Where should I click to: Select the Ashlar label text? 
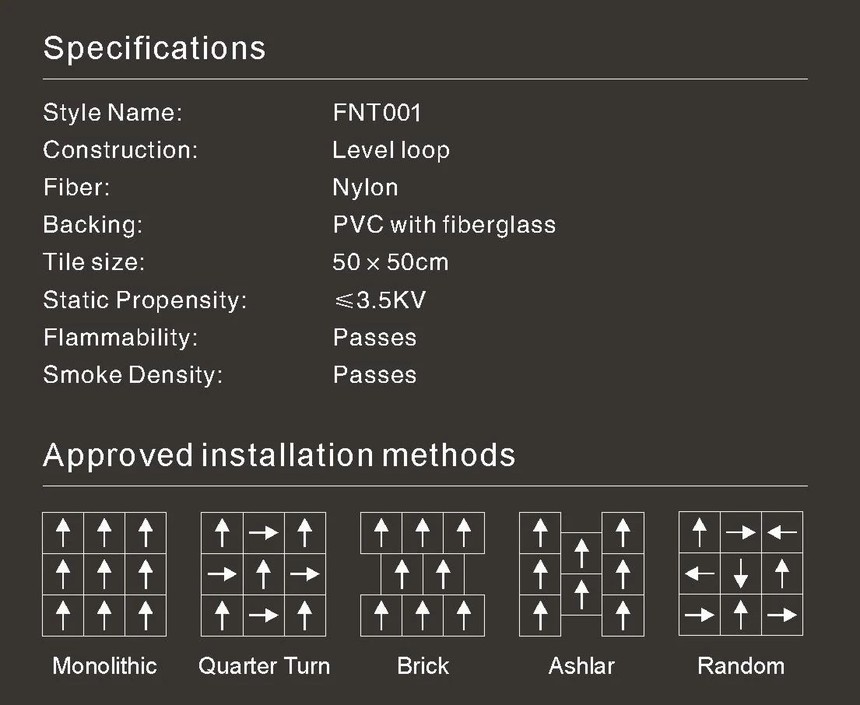coord(581,666)
